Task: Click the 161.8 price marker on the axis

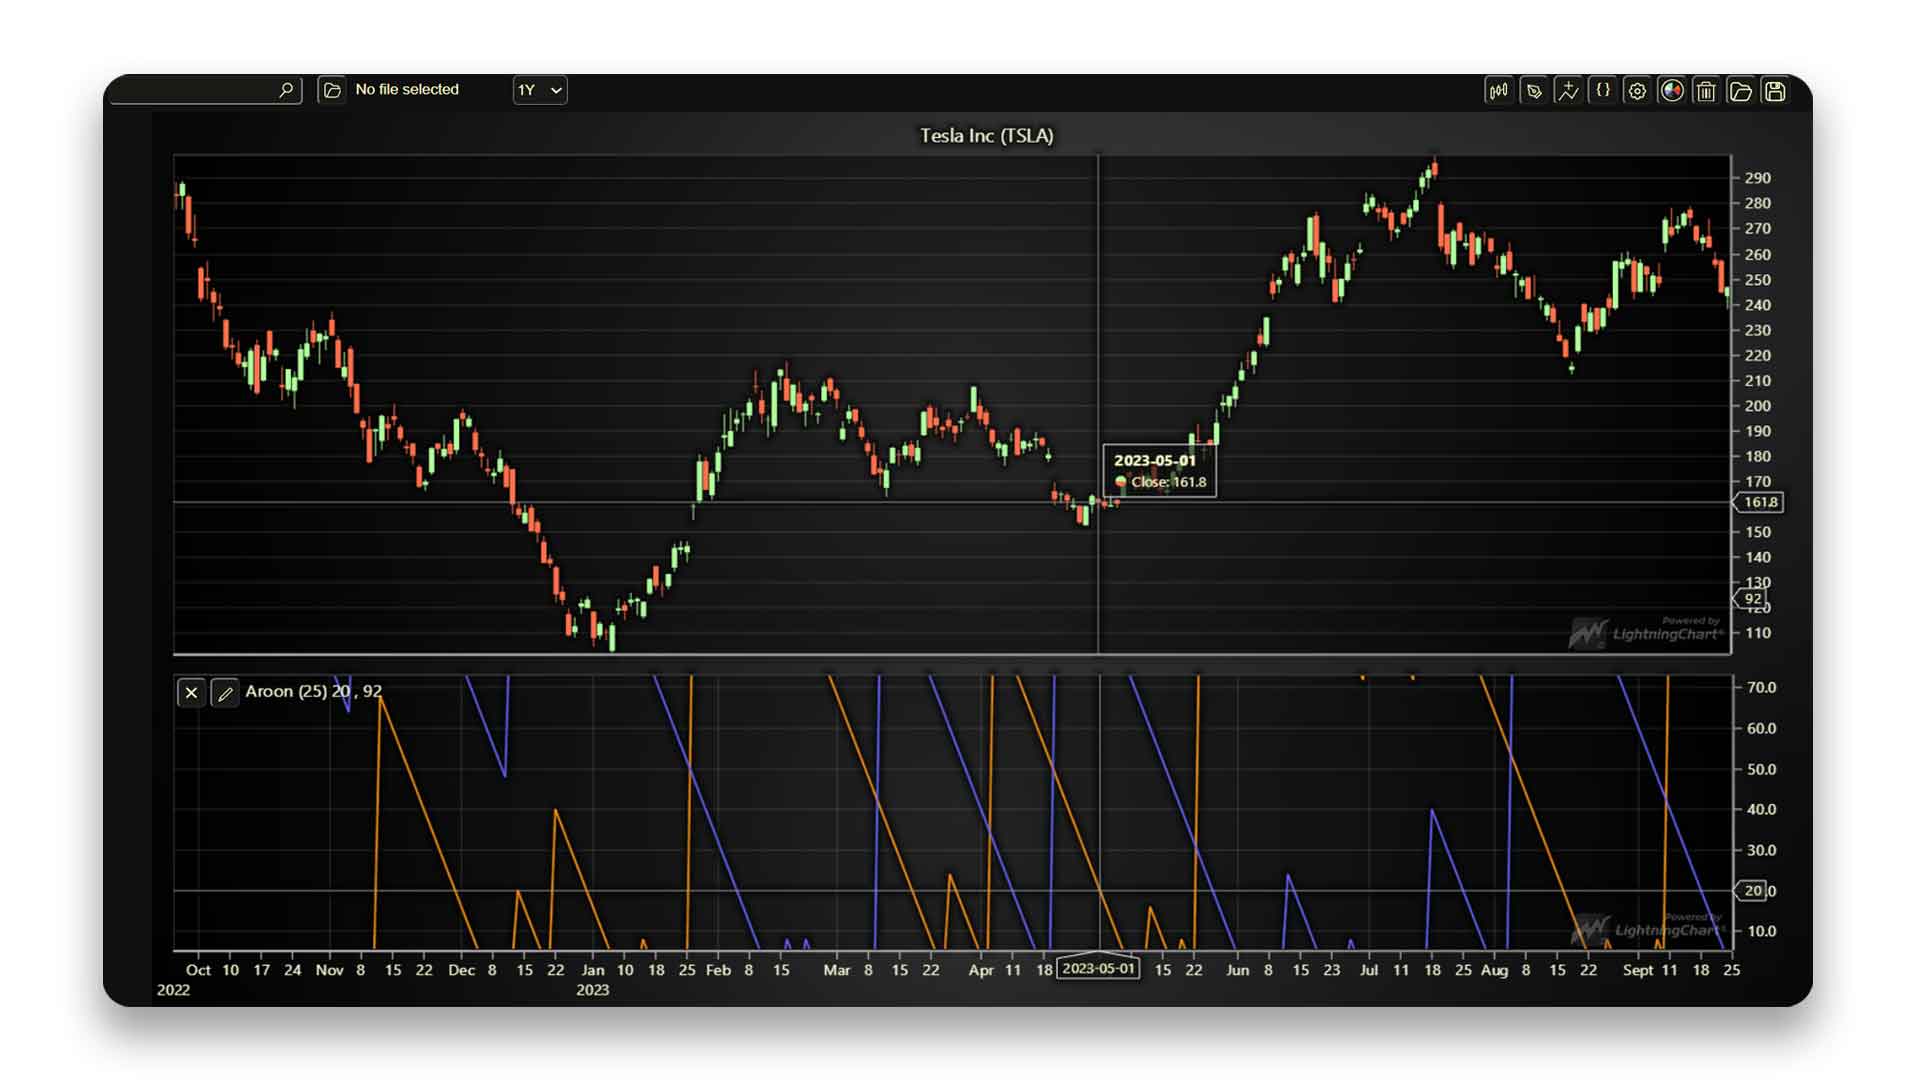Action: (x=1760, y=502)
